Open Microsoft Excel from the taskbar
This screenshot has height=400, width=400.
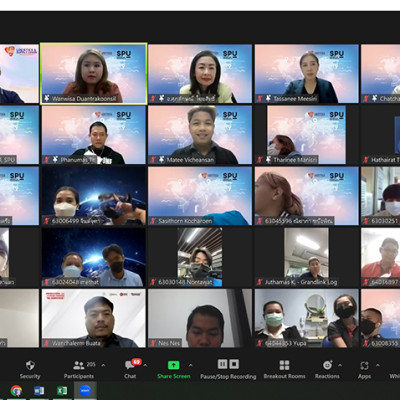point(62,391)
